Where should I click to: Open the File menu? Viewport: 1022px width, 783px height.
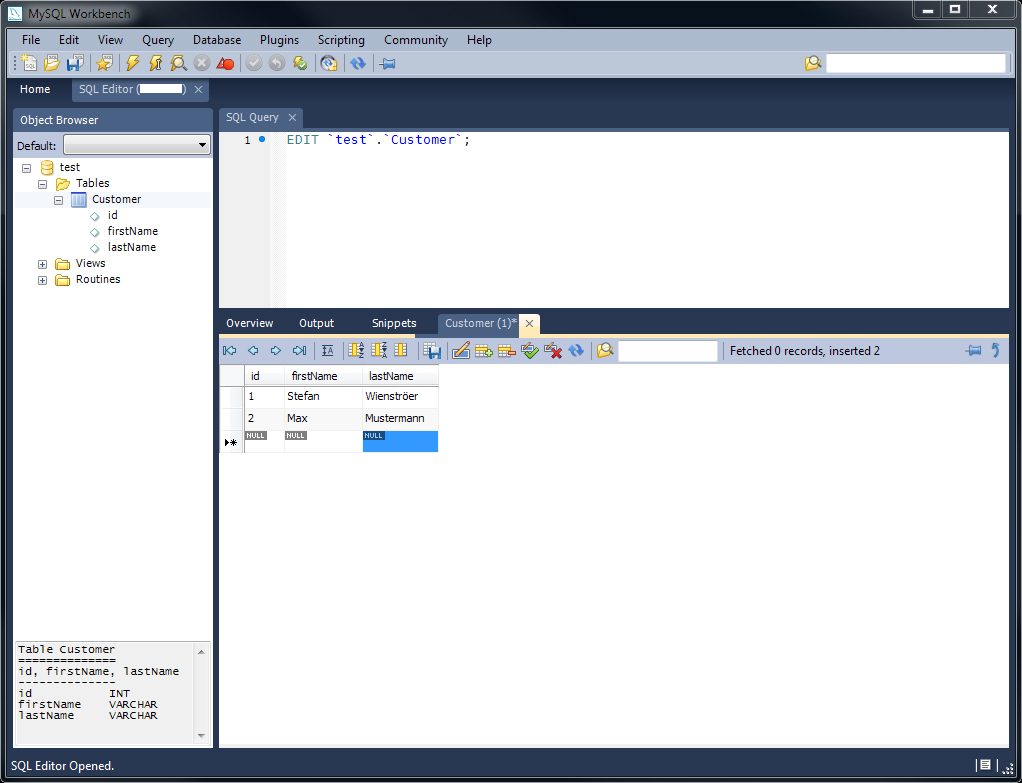coord(31,40)
